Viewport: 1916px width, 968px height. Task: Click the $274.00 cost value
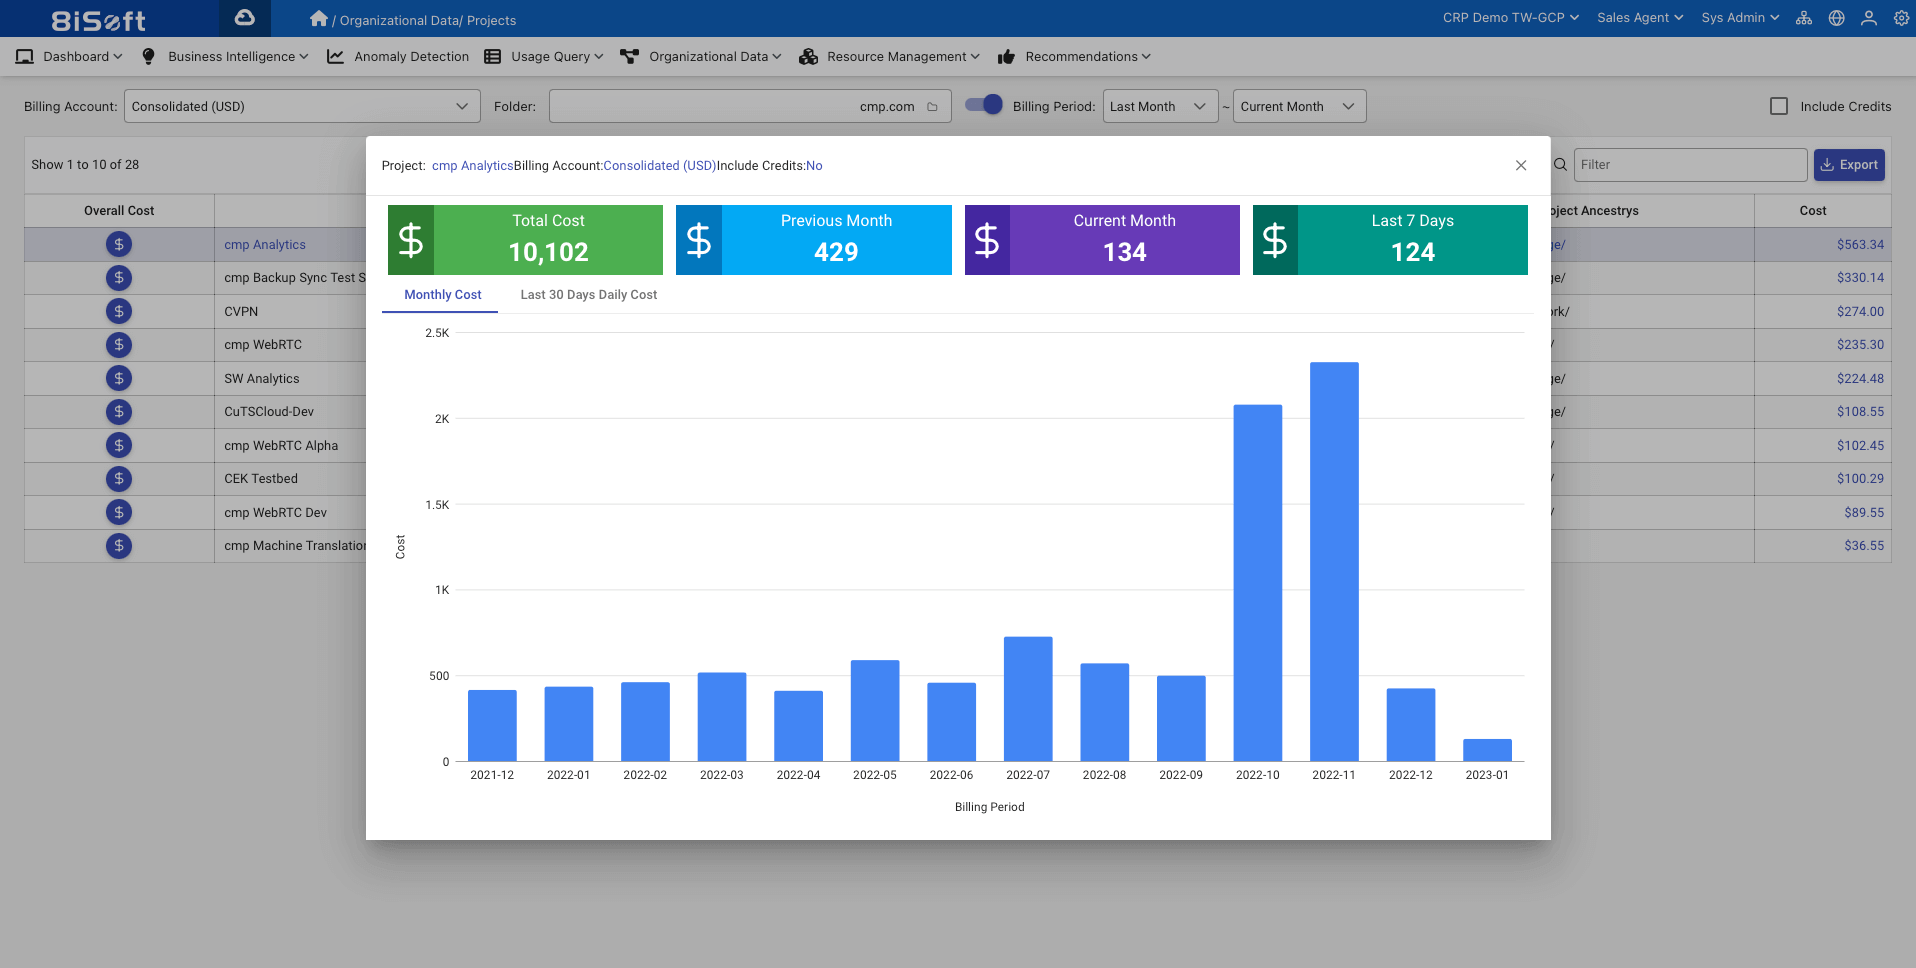point(1860,312)
